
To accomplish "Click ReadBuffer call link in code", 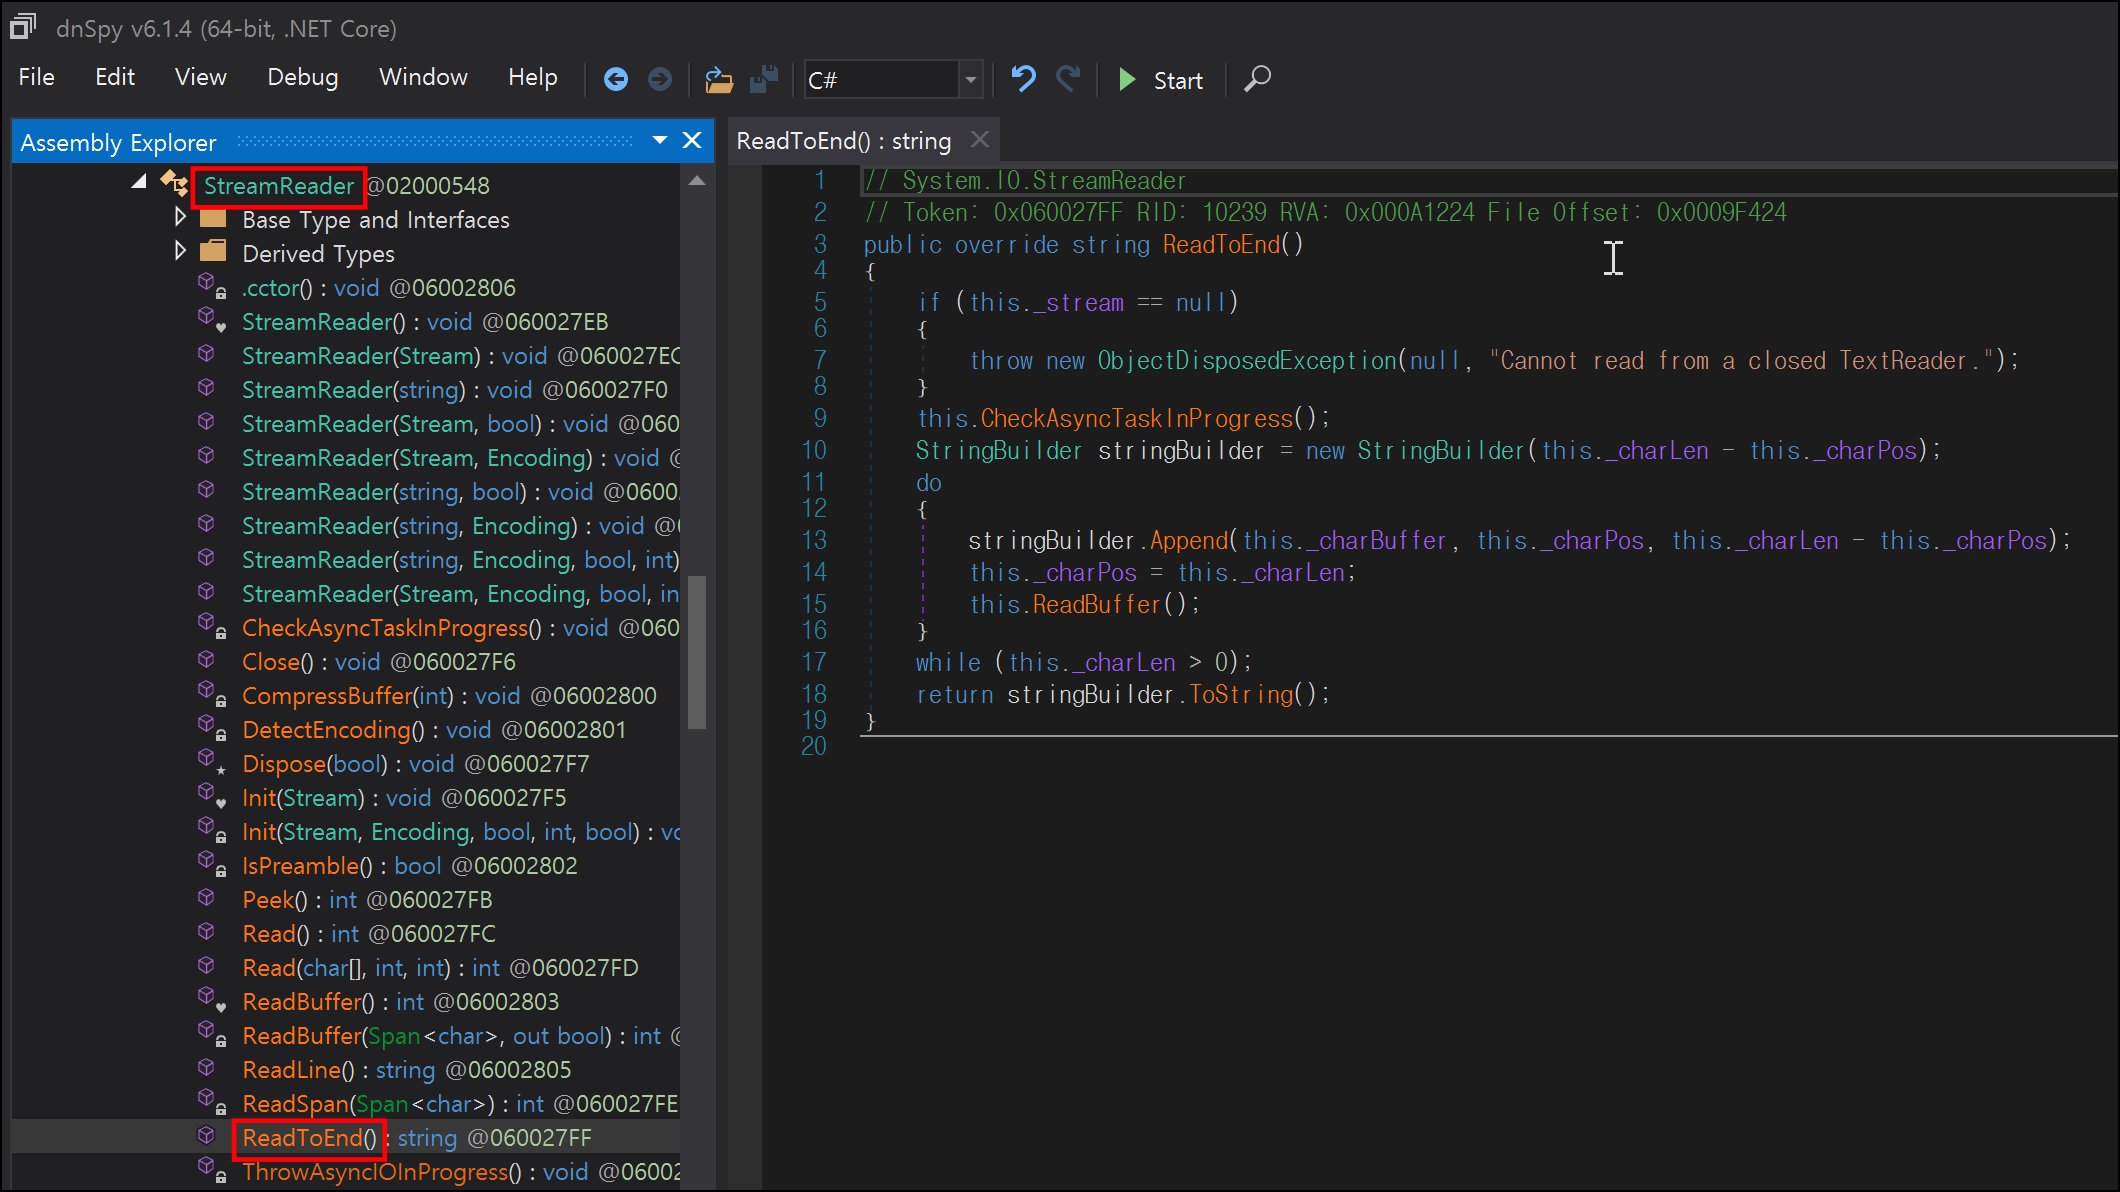I will 1096,604.
